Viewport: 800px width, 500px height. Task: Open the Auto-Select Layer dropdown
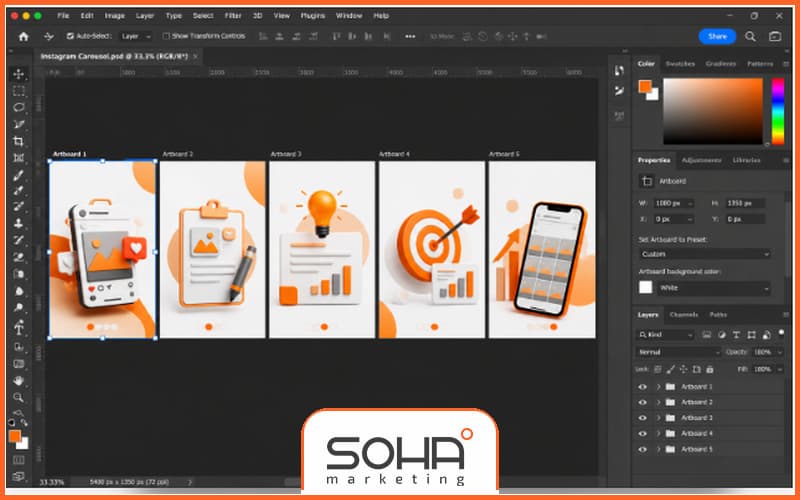[136, 36]
